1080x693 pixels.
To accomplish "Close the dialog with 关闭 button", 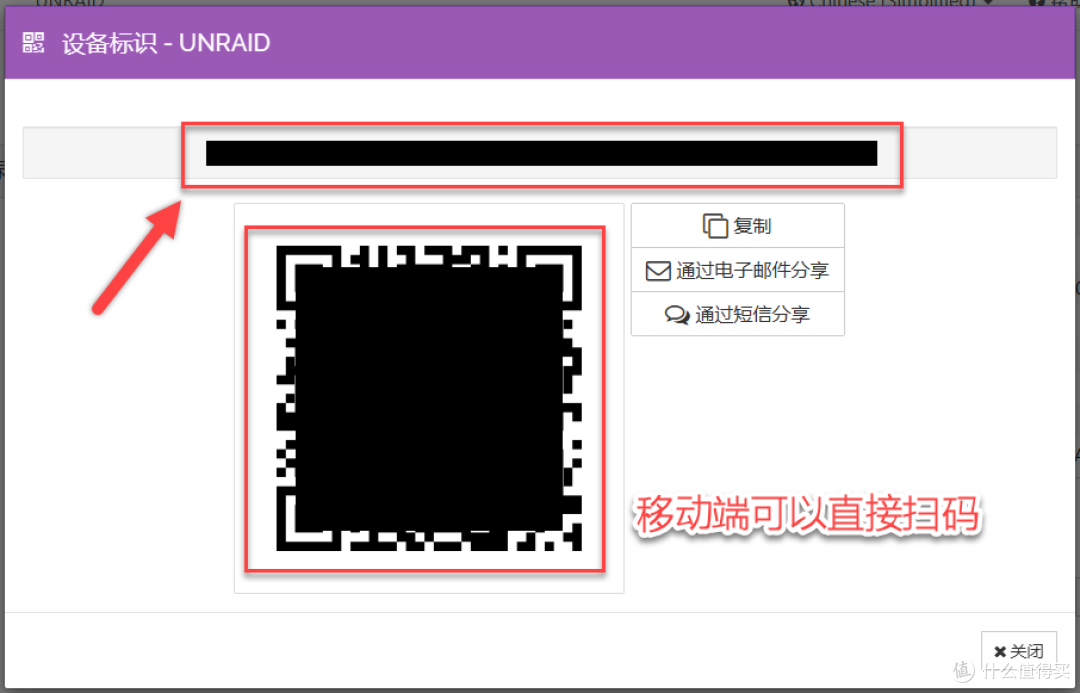I will [x=1019, y=651].
